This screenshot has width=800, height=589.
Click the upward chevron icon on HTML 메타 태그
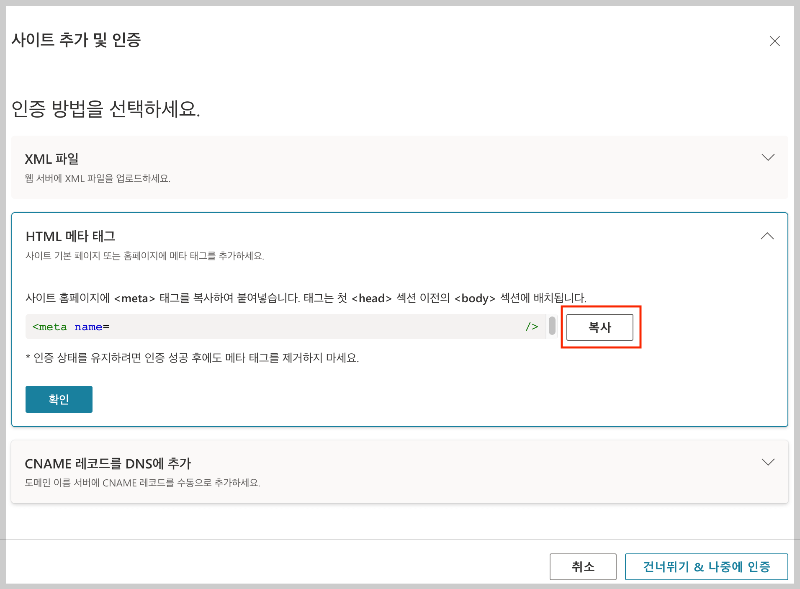tap(767, 236)
